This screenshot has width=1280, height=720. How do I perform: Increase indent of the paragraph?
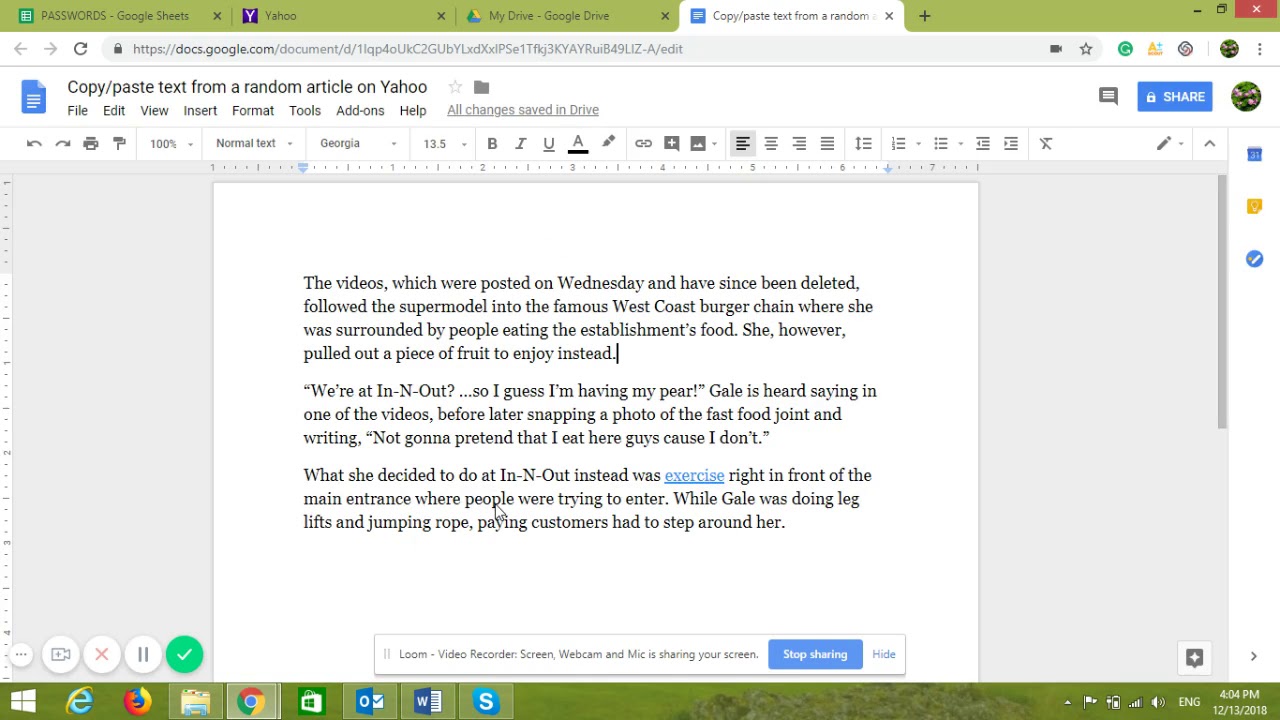click(1011, 144)
